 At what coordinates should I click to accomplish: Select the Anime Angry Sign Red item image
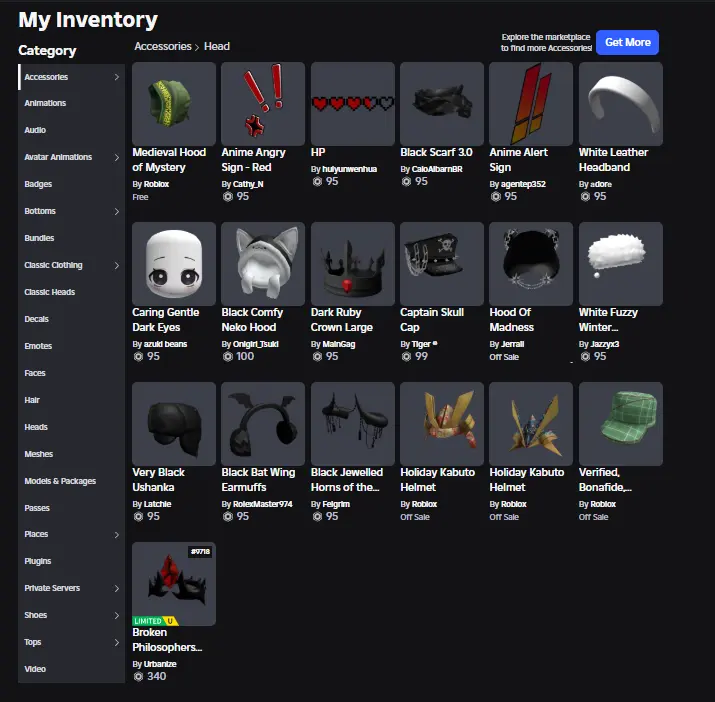point(263,104)
